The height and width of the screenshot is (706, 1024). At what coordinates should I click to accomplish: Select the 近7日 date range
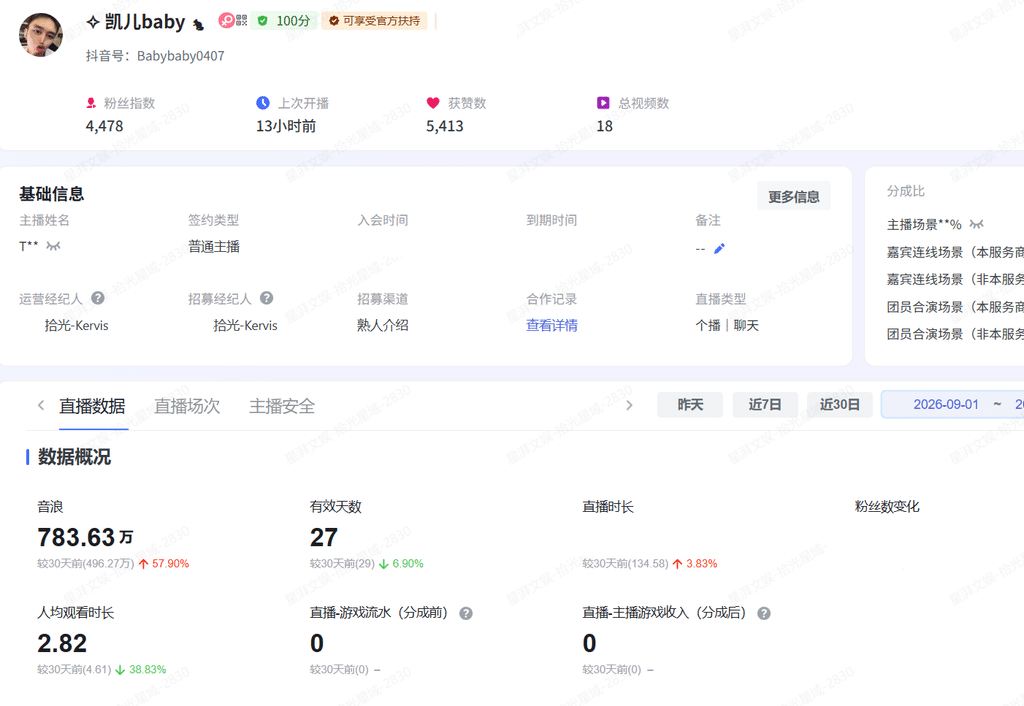click(765, 405)
